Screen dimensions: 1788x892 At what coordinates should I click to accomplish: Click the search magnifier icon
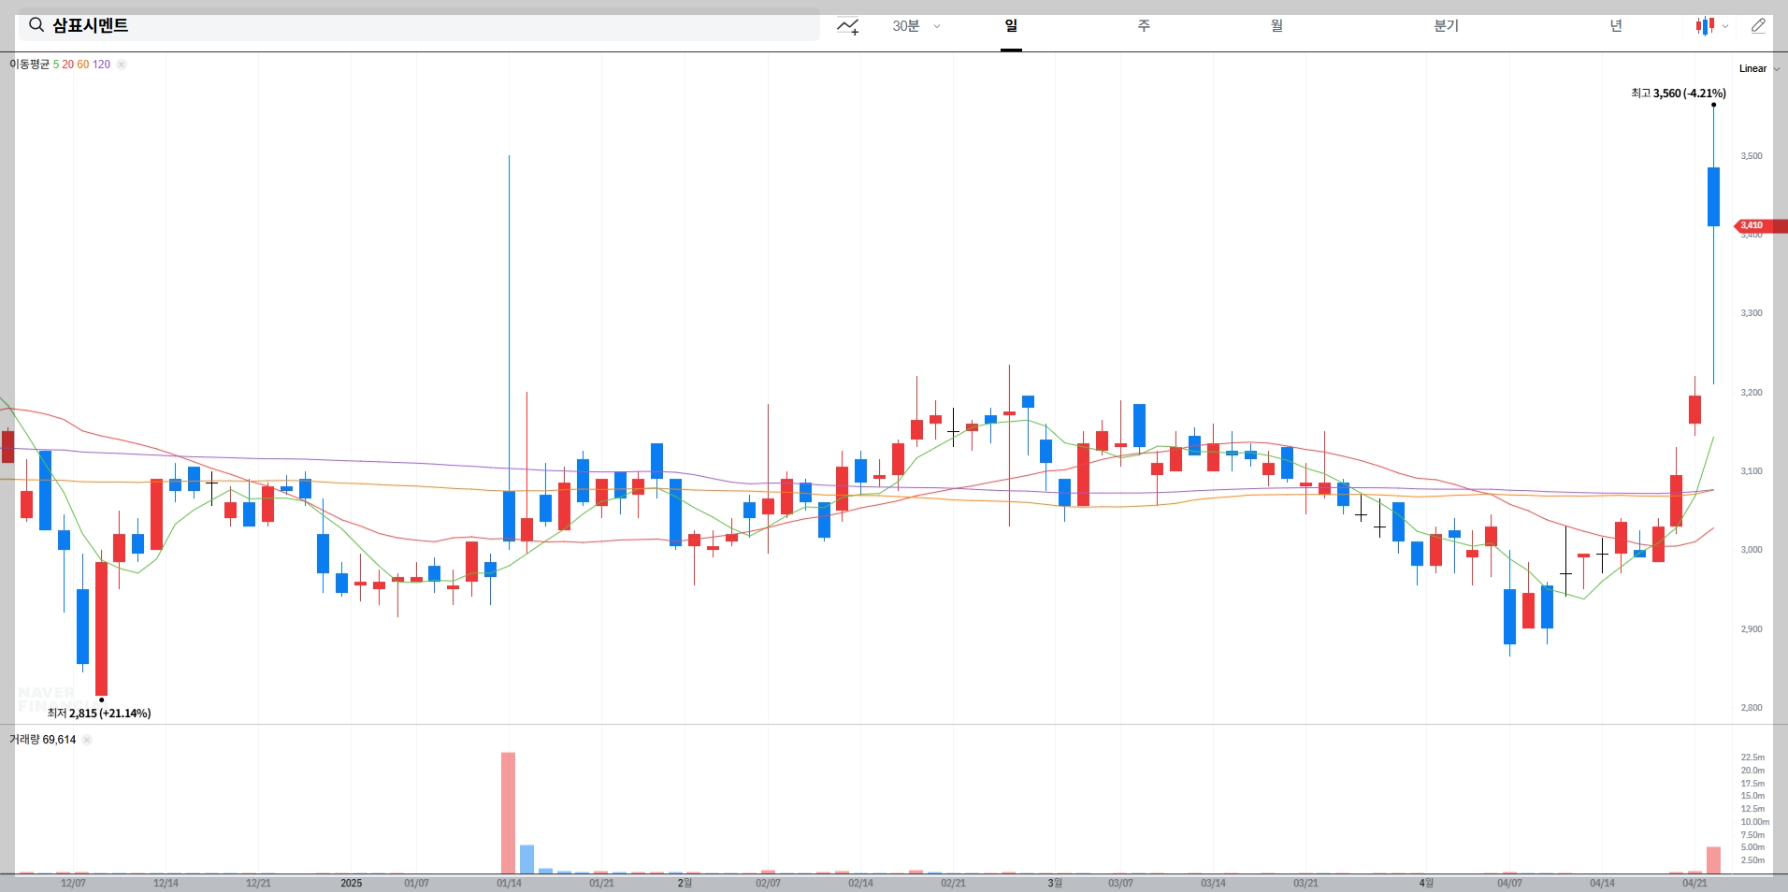(36, 25)
